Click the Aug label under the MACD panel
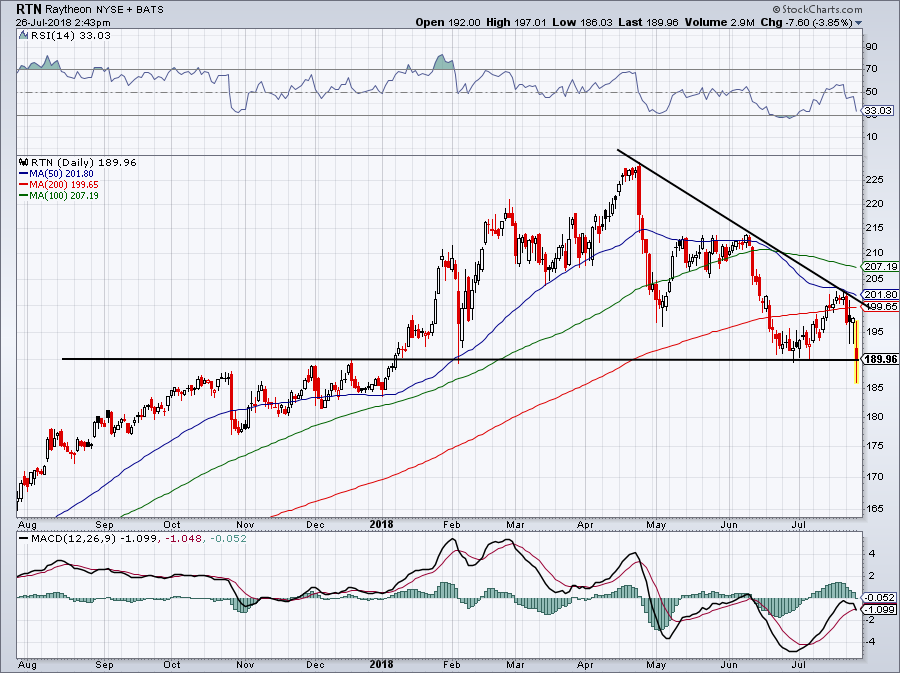This screenshot has width=900, height=673. point(27,665)
